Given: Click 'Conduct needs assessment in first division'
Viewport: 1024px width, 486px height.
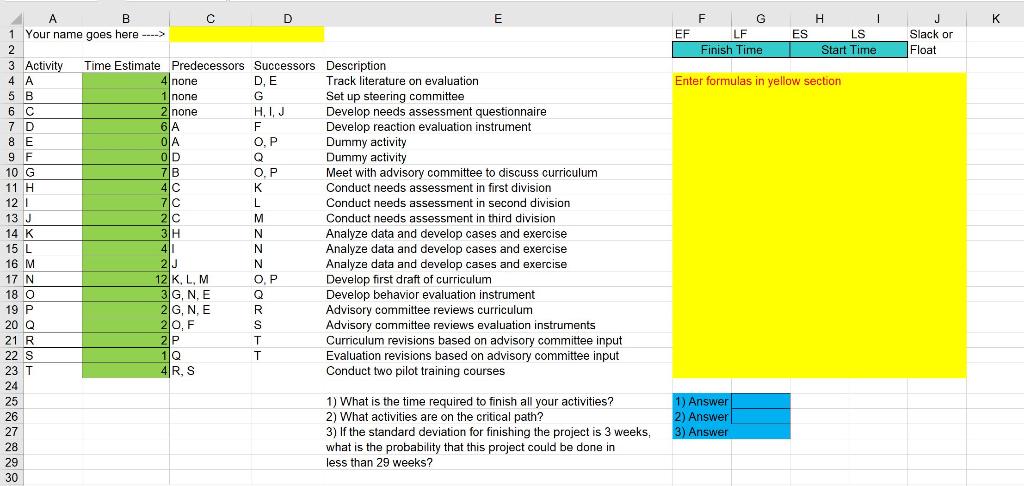Looking at the screenshot, I should click(x=498, y=188).
